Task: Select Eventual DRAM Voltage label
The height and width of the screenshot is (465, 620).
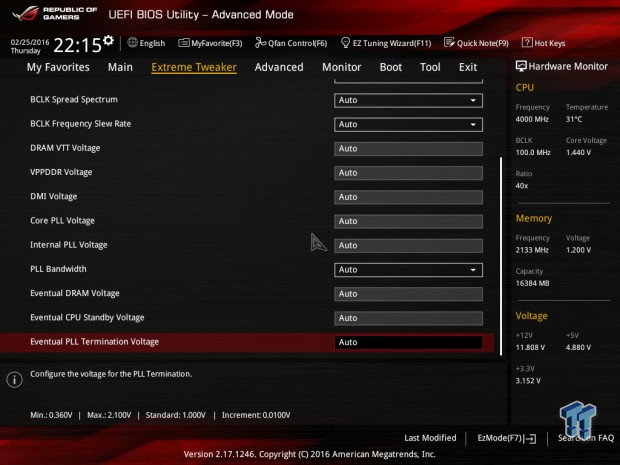Action: (75, 293)
